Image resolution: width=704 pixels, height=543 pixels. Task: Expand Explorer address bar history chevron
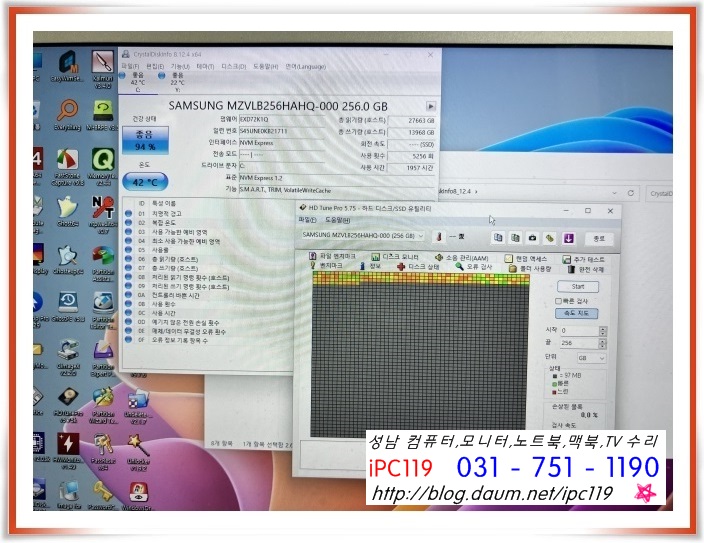click(614, 193)
